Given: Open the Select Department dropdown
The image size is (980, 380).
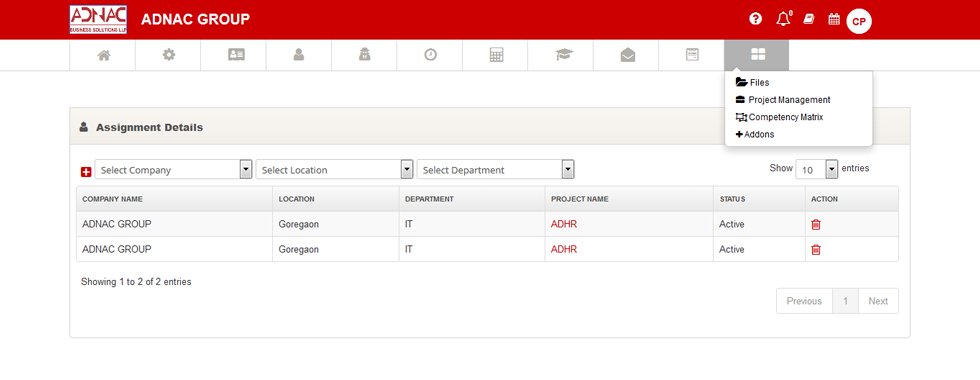Looking at the screenshot, I should [x=496, y=169].
